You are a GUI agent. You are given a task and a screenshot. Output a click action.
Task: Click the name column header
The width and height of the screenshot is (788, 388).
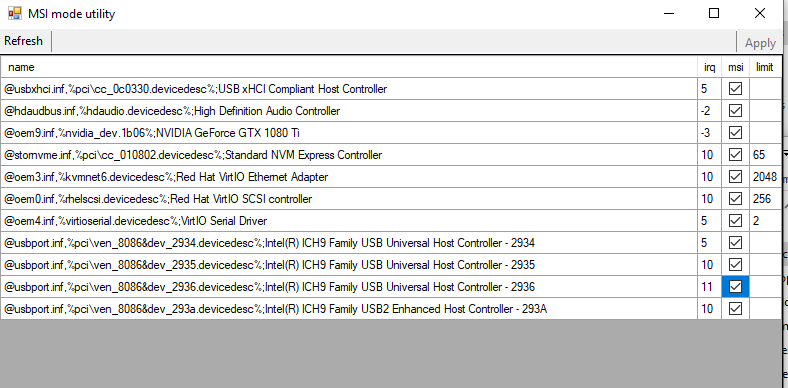click(349, 67)
